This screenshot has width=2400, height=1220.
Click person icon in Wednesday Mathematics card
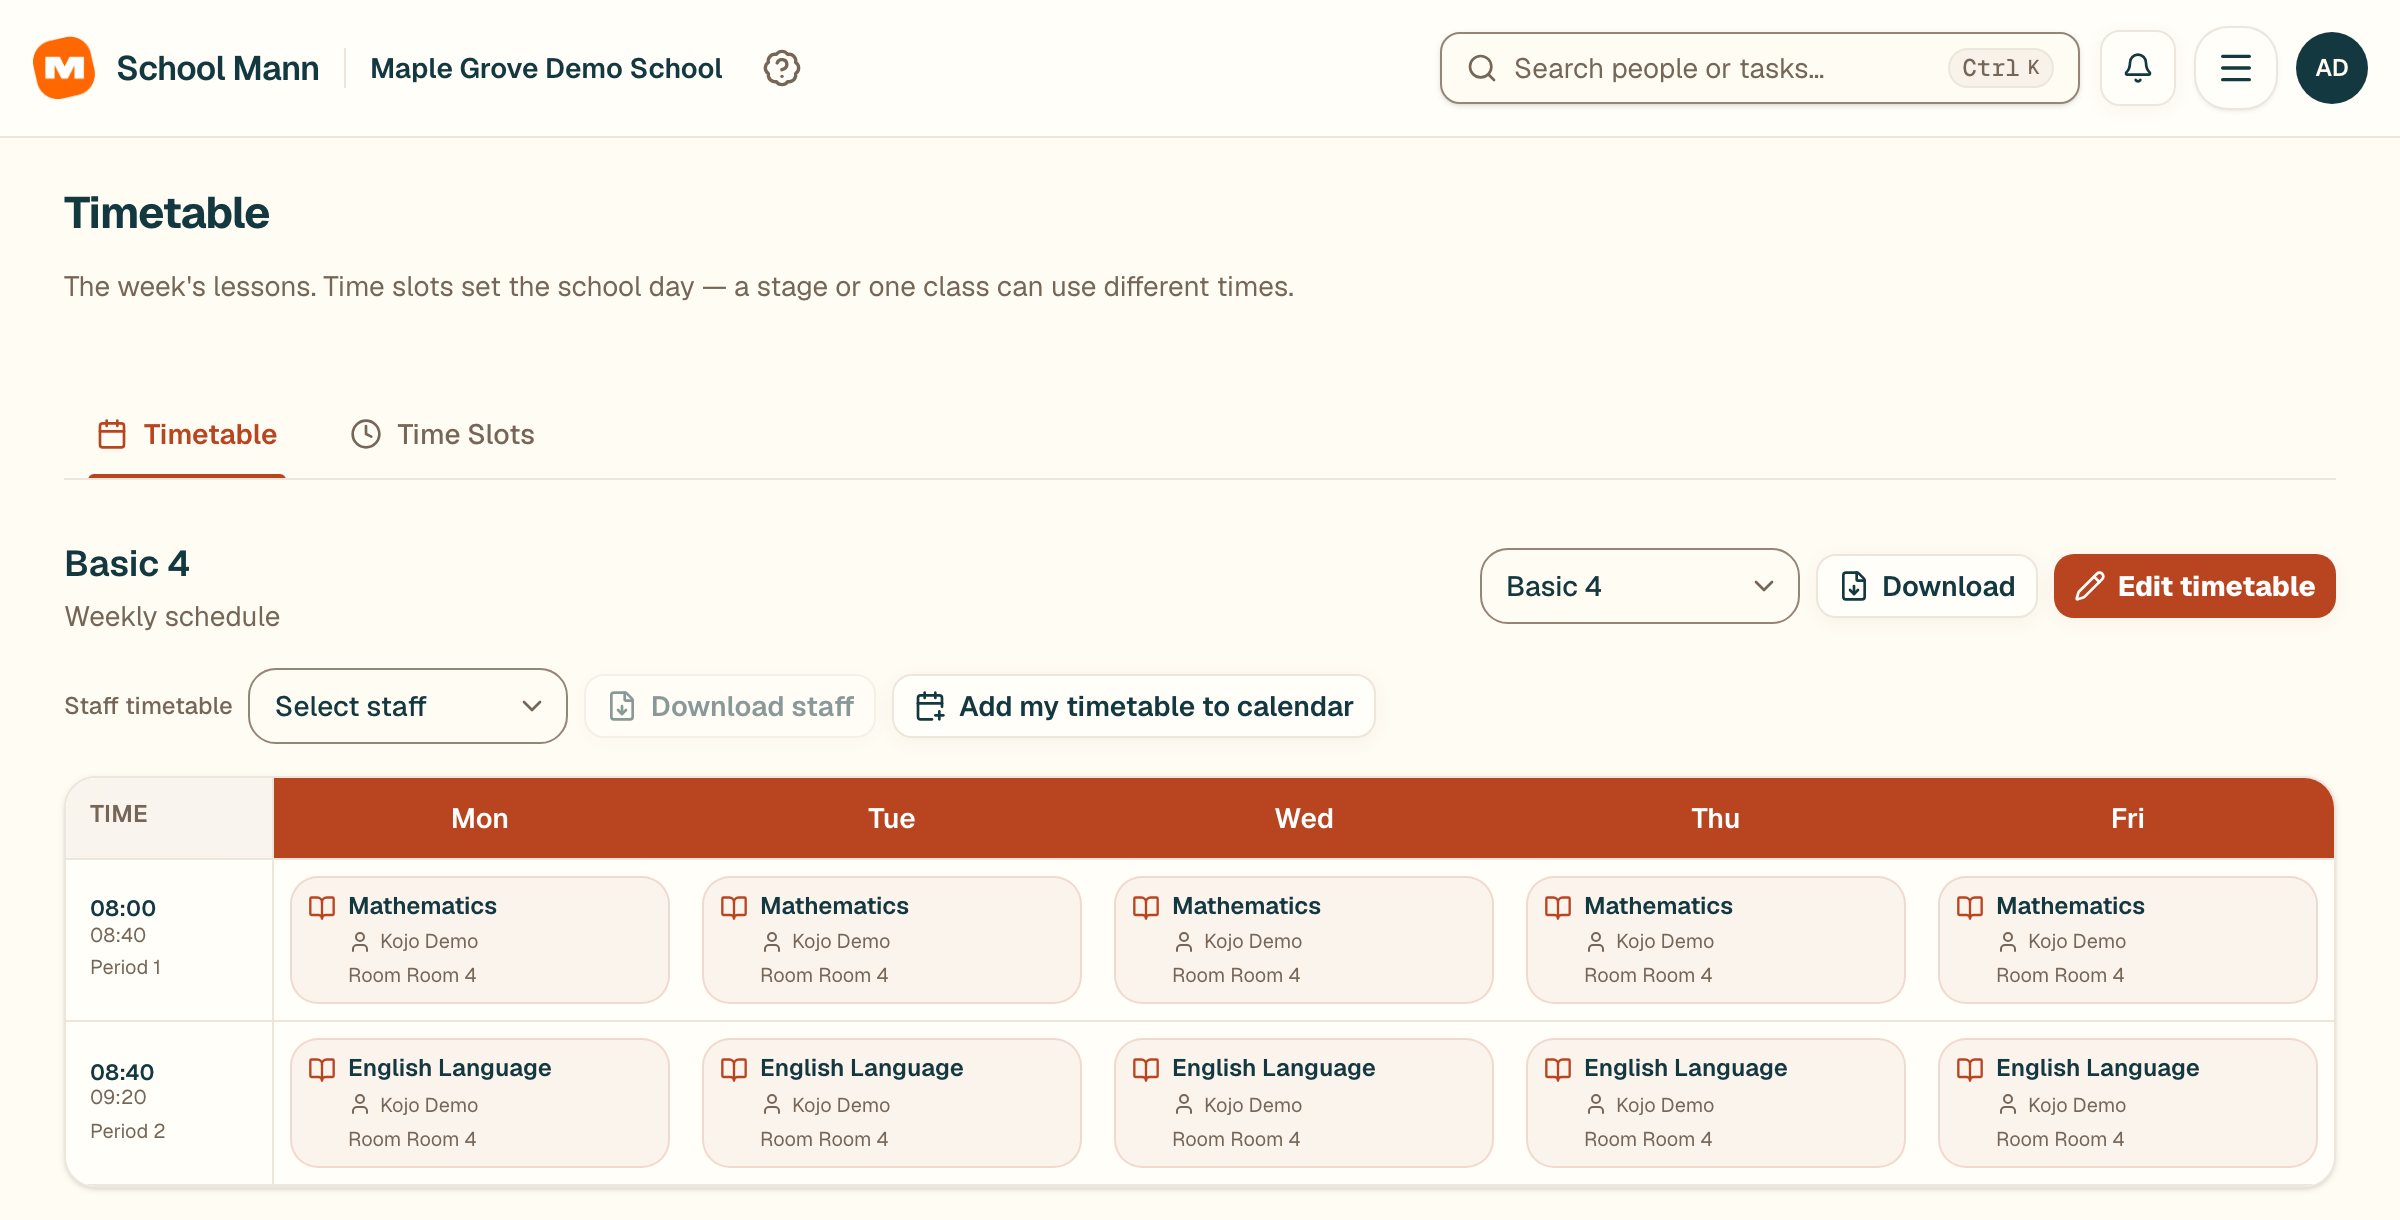(x=1184, y=942)
